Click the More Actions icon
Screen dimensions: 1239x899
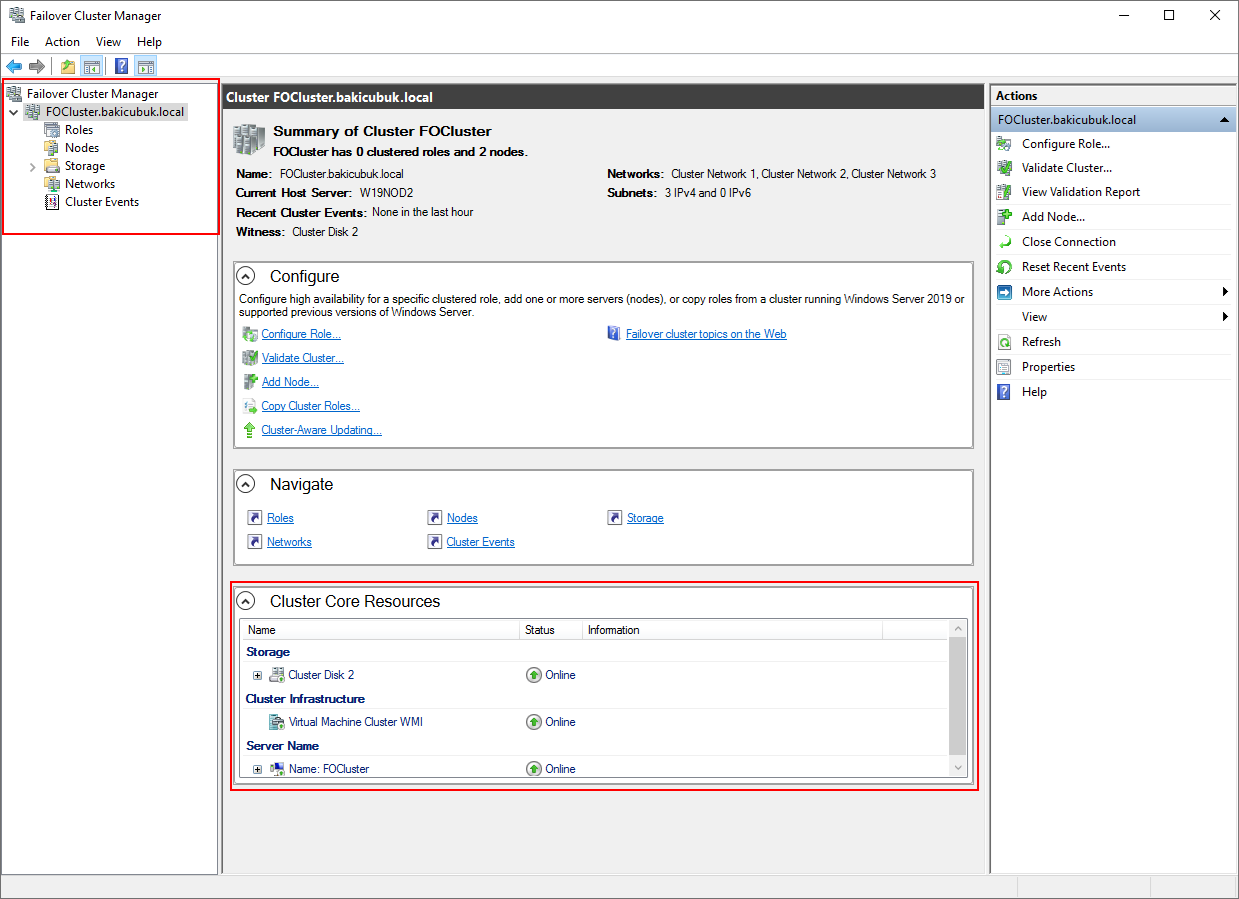pos(1004,292)
